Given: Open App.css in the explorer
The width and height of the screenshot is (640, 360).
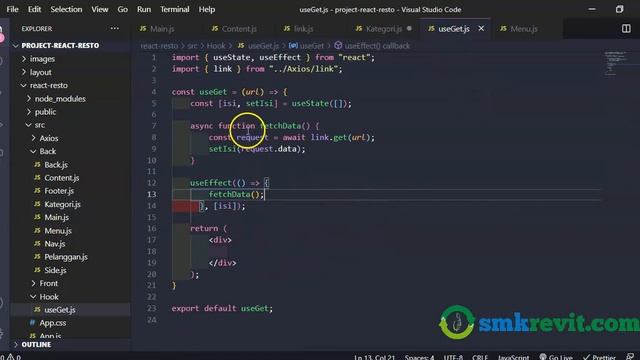Looking at the screenshot, I should (x=53, y=323).
